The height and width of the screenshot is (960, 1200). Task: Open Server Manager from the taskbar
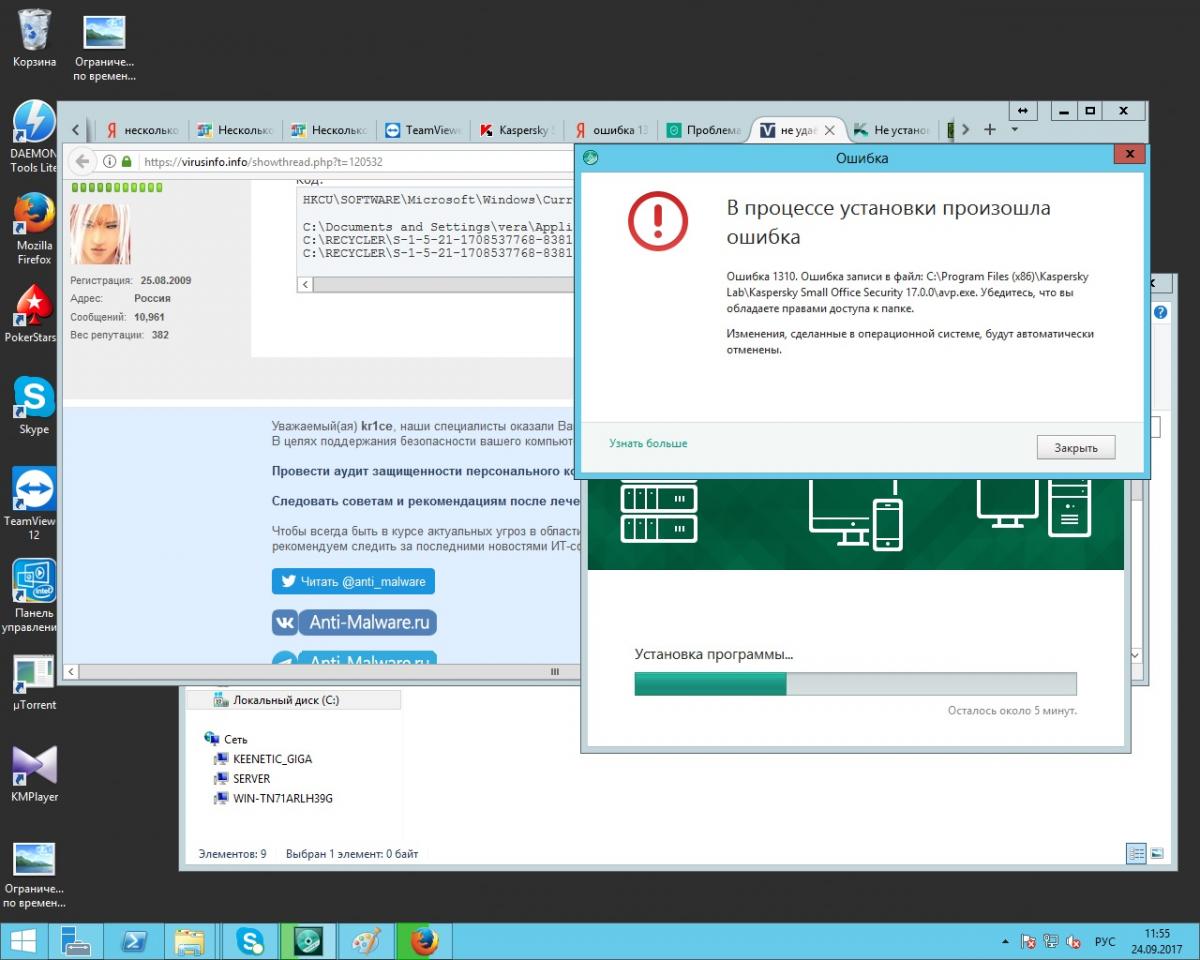point(76,941)
